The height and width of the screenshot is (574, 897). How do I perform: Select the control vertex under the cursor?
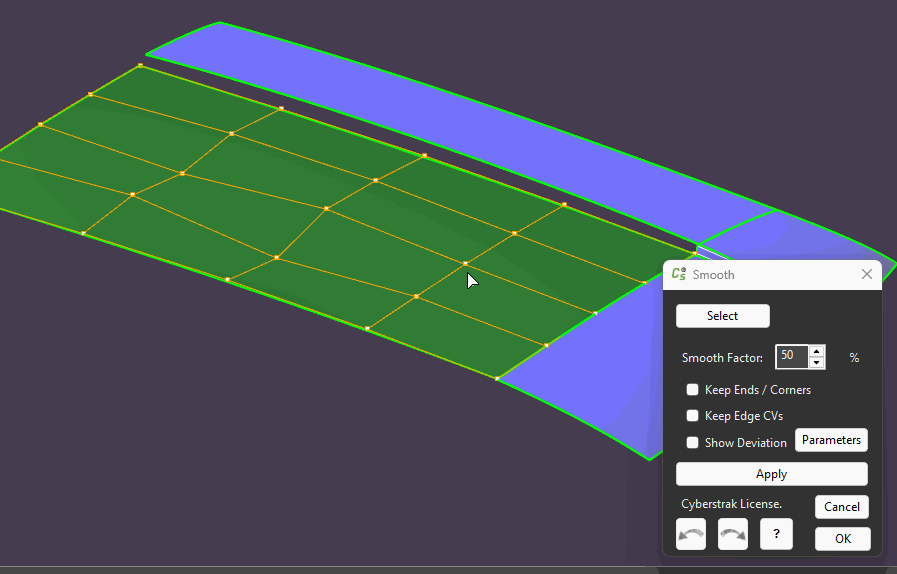click(x=465, y=264)
